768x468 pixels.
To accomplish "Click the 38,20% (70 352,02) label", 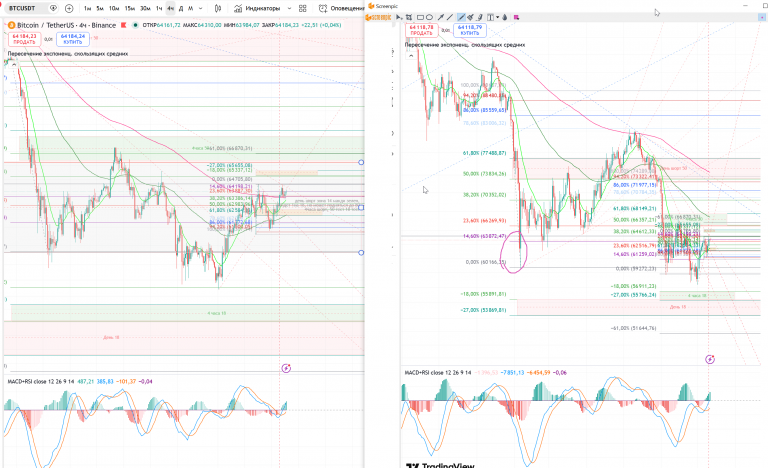I will 484,195.
